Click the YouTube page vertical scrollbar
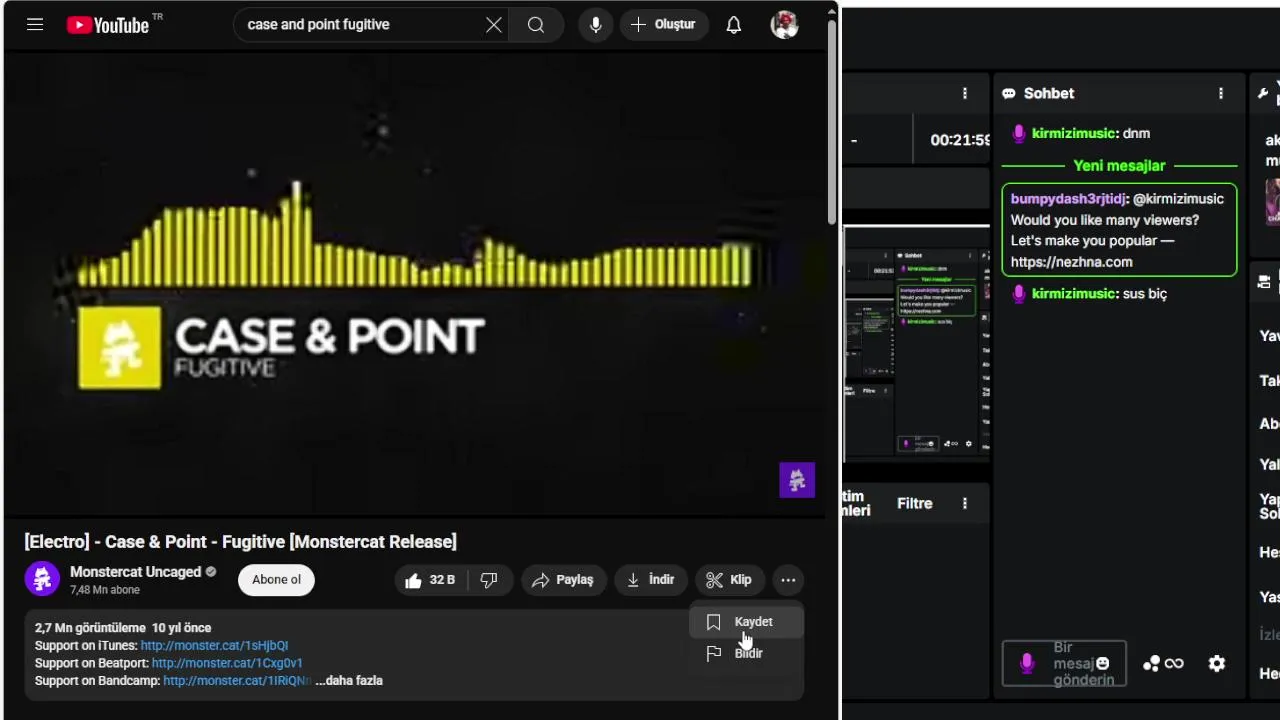The height and width of the screenshot is (720, 1280). [832, 120]
